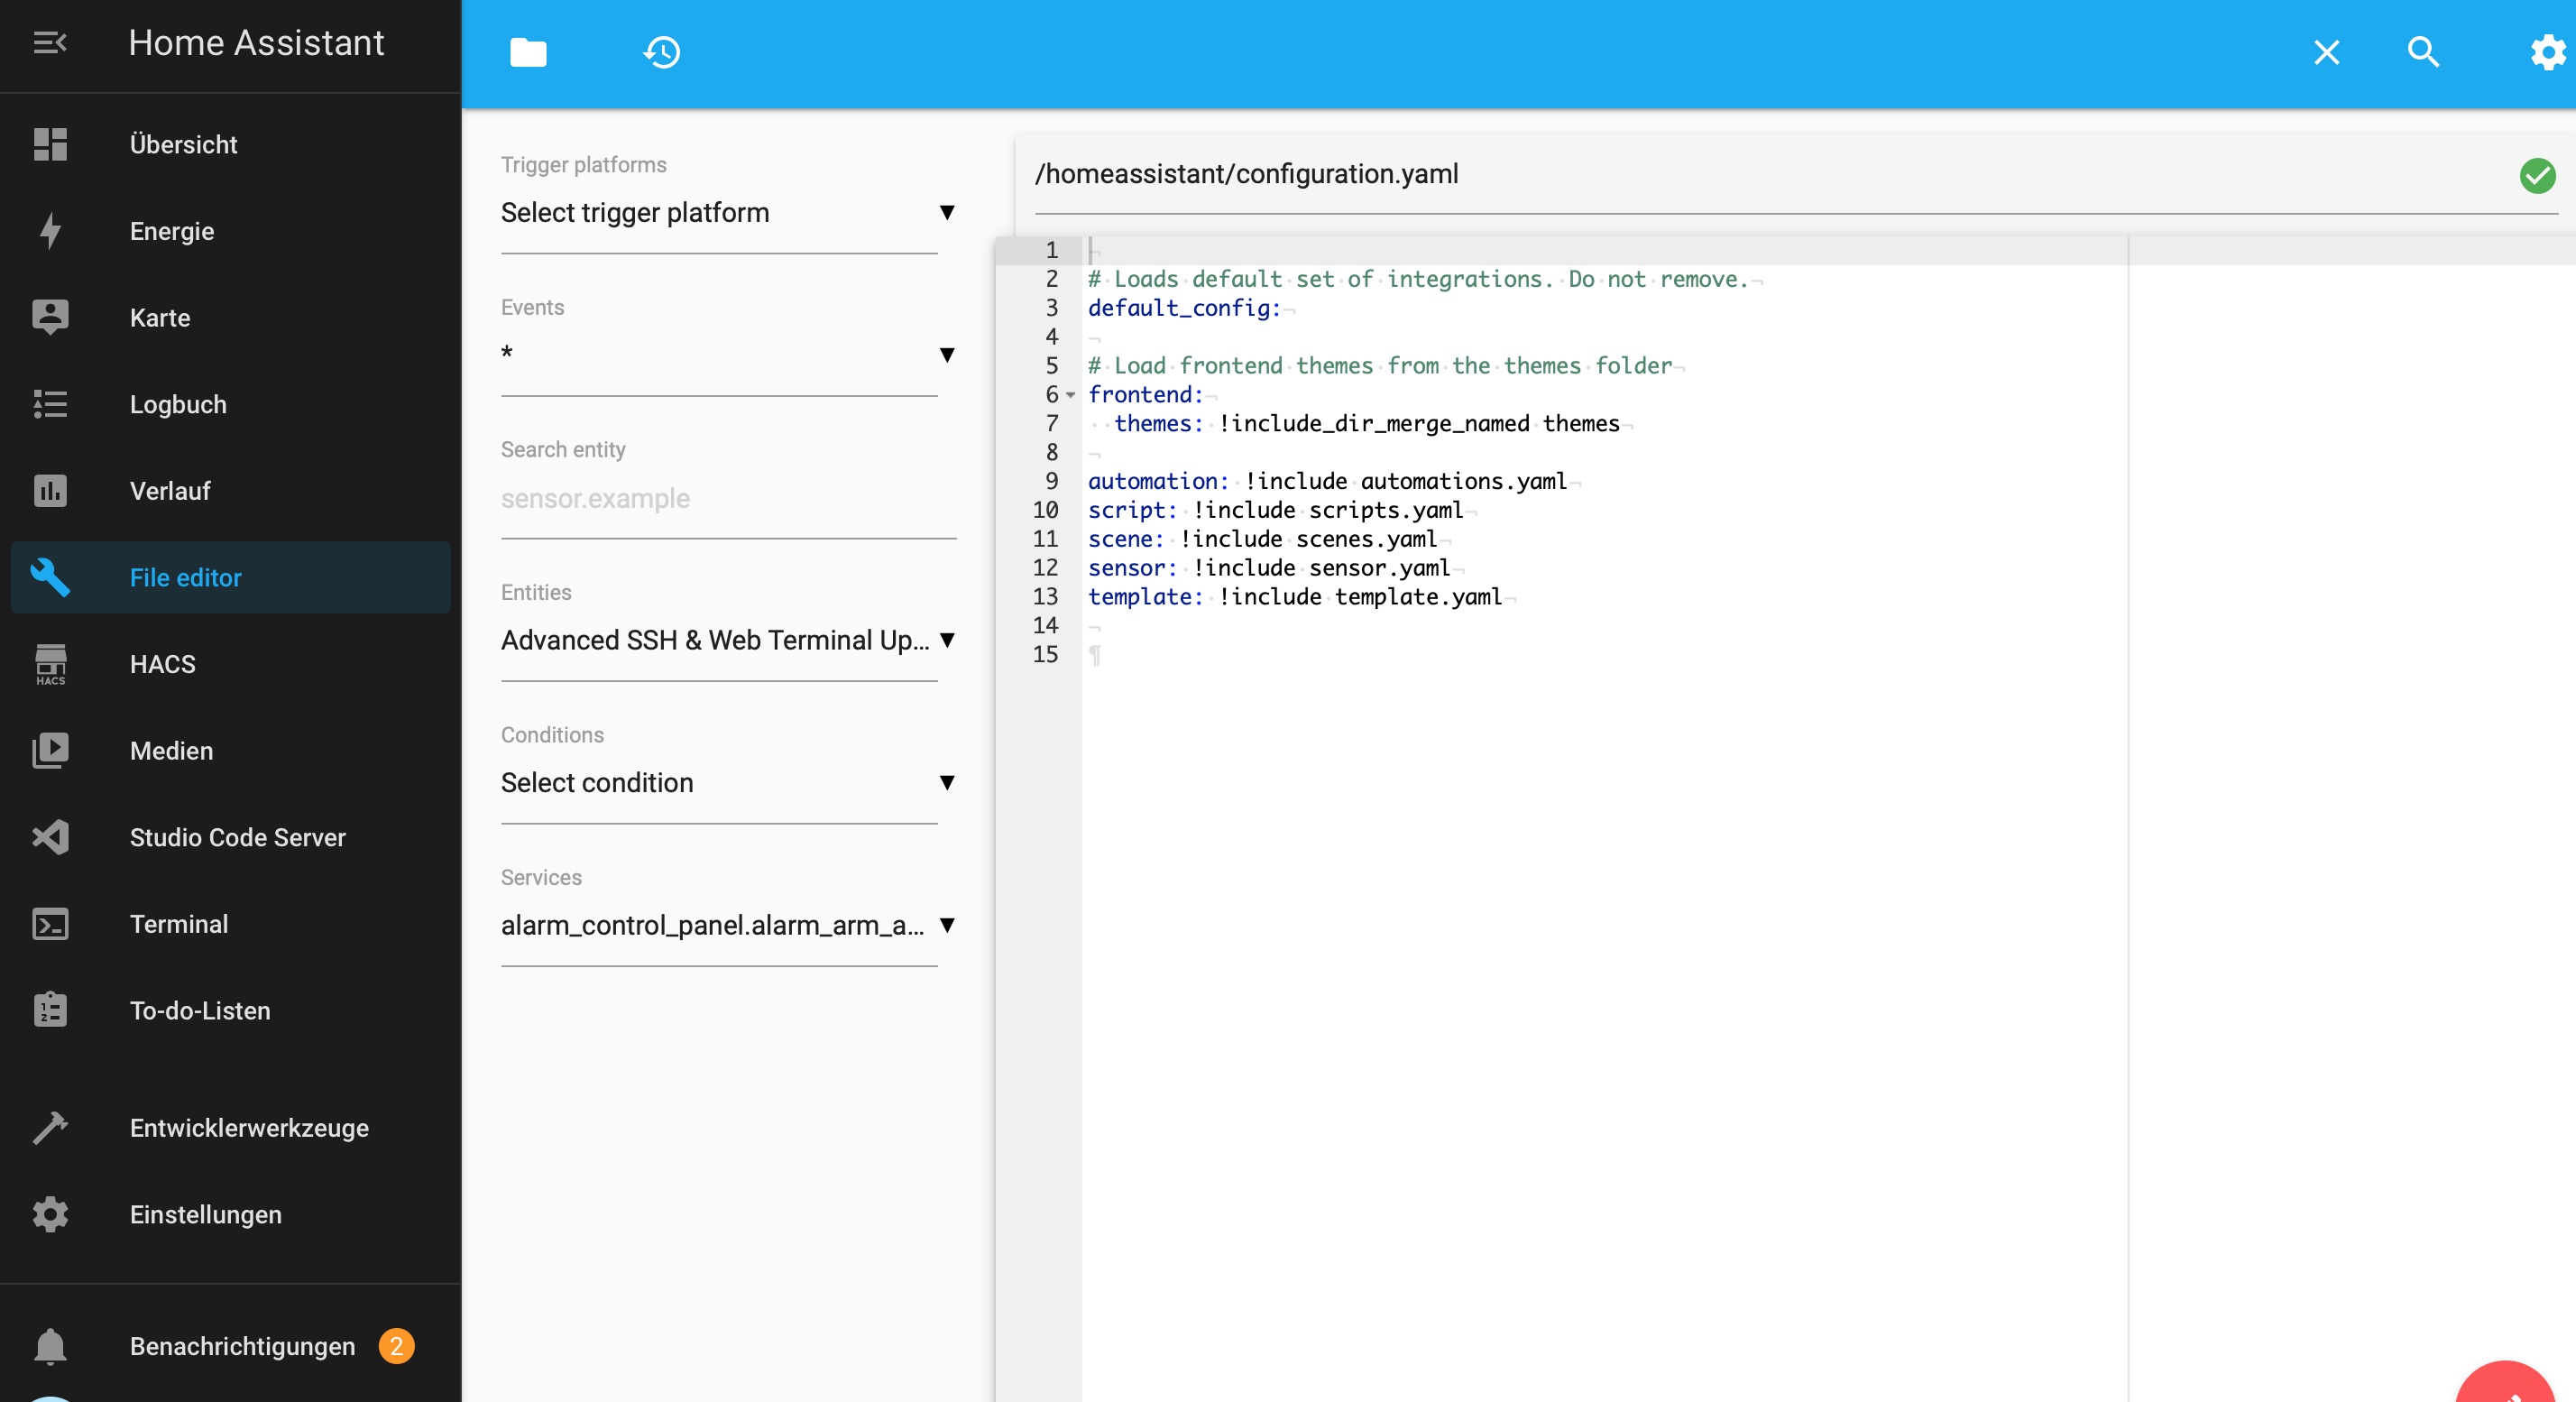Open the Events dropdown
Viewport: 2576px width, 1402px height.
[x=727, y=355]
